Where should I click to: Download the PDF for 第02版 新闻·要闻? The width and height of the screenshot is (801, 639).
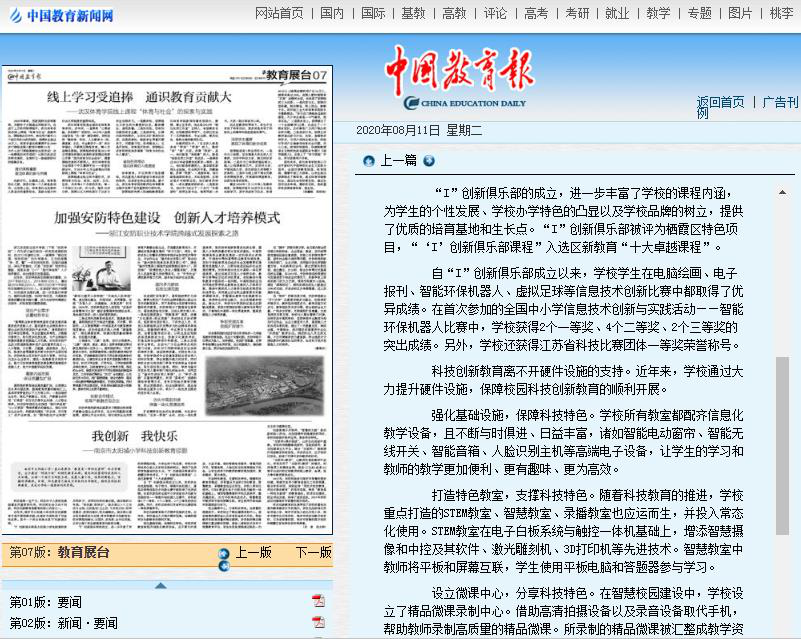coord(318,623)
